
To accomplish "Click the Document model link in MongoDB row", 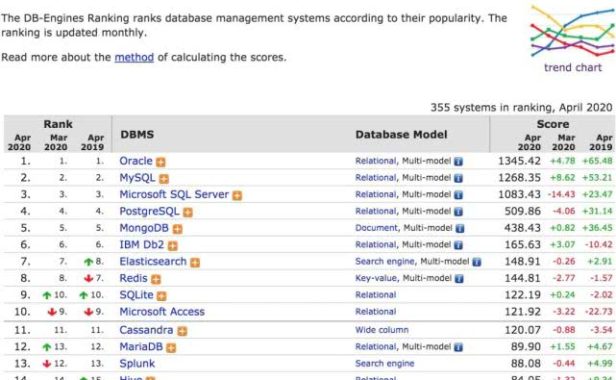I will point(376,228).
